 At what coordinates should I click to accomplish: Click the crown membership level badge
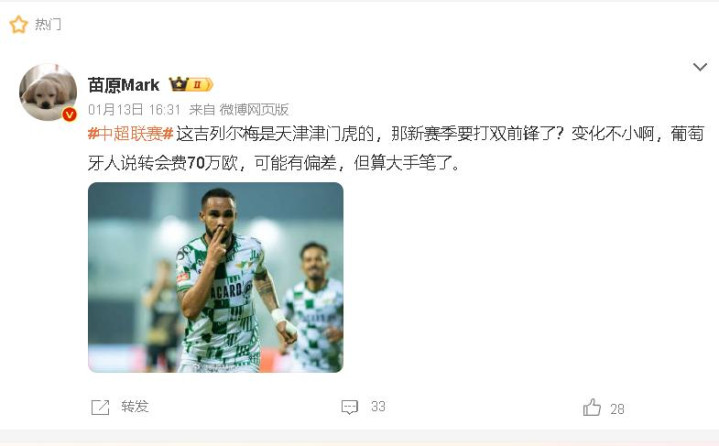(191, 84)
